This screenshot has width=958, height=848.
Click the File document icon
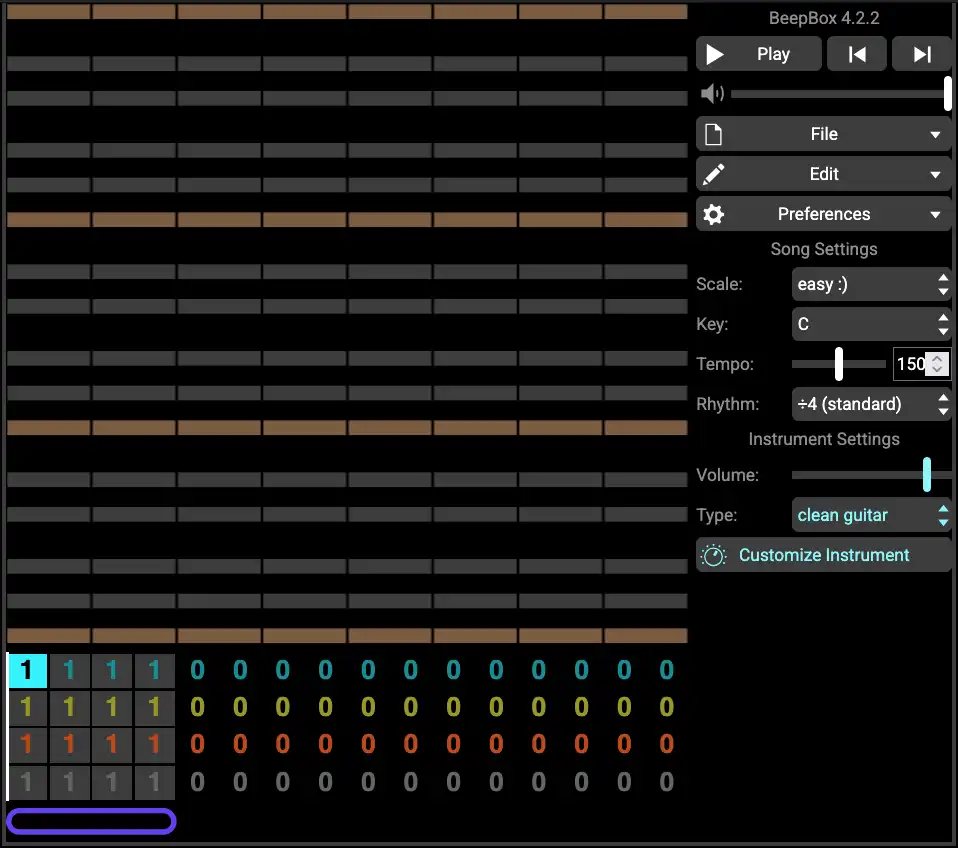pos(713,134)
